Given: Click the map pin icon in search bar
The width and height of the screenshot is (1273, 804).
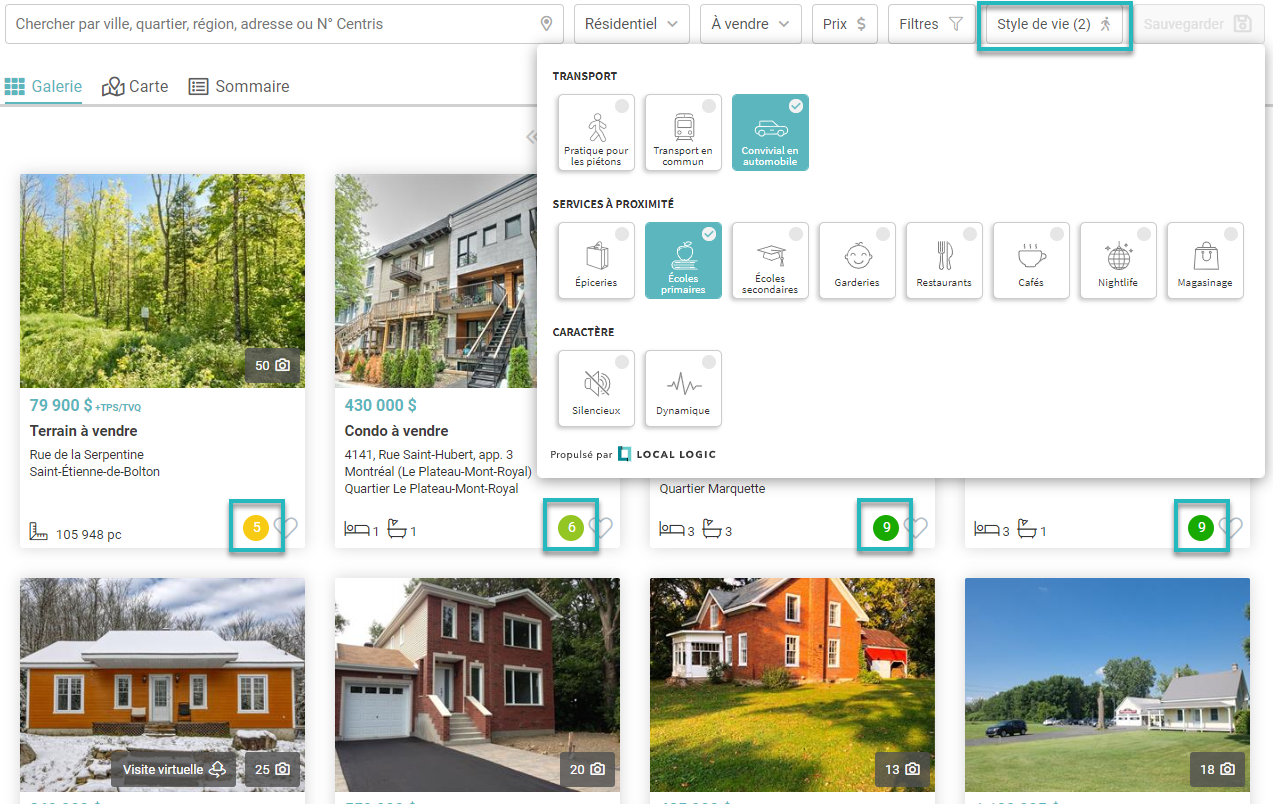Looking at the screenshot, I should pyautogui.click(x=546, y=24).
